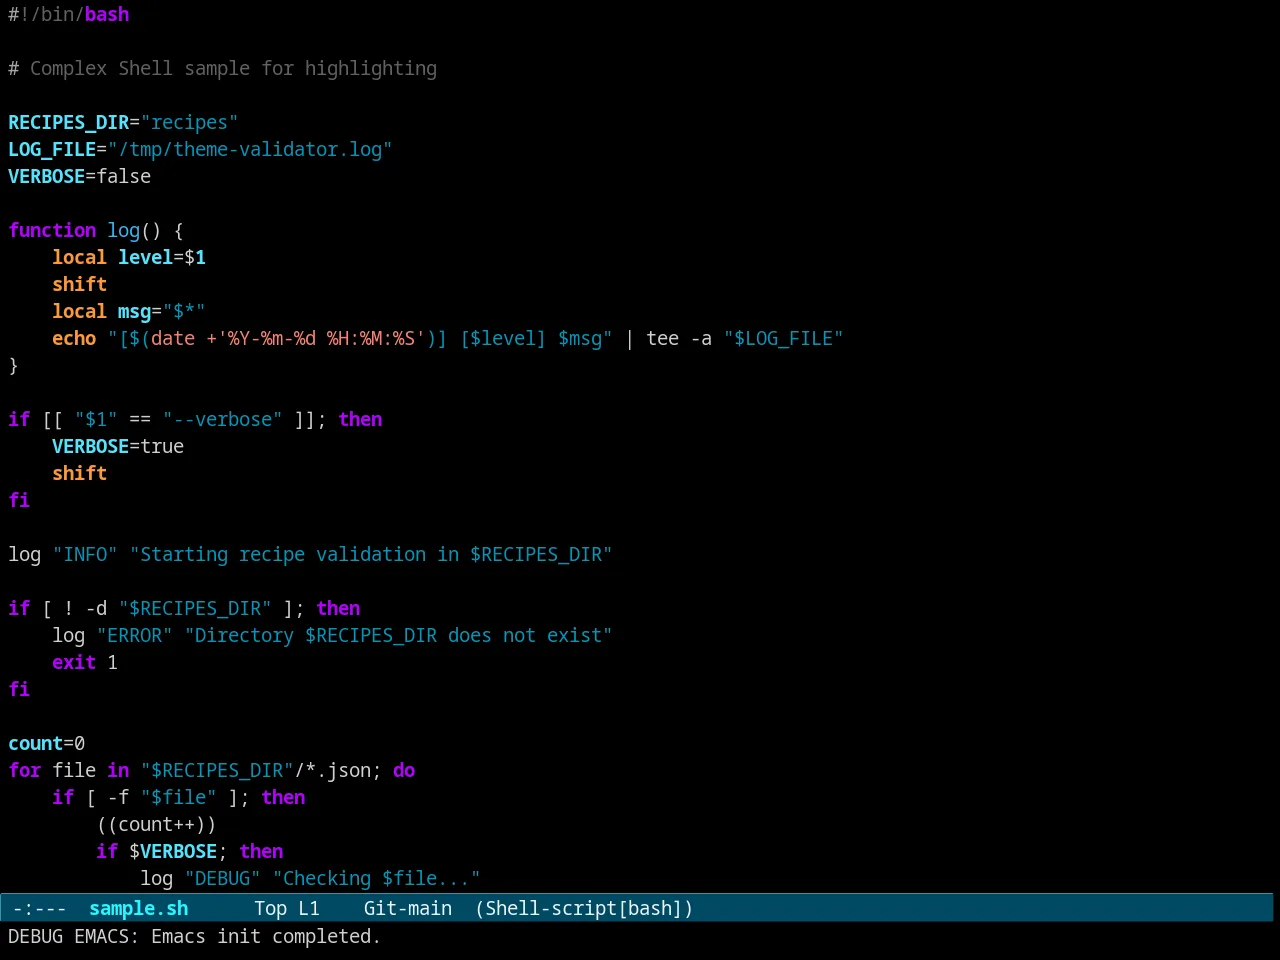Image resolution: width=1280 pixels, height=960 pixels.
Task: Click the comment 'Complex Shell sample for highlighting'
Action: 233,68
